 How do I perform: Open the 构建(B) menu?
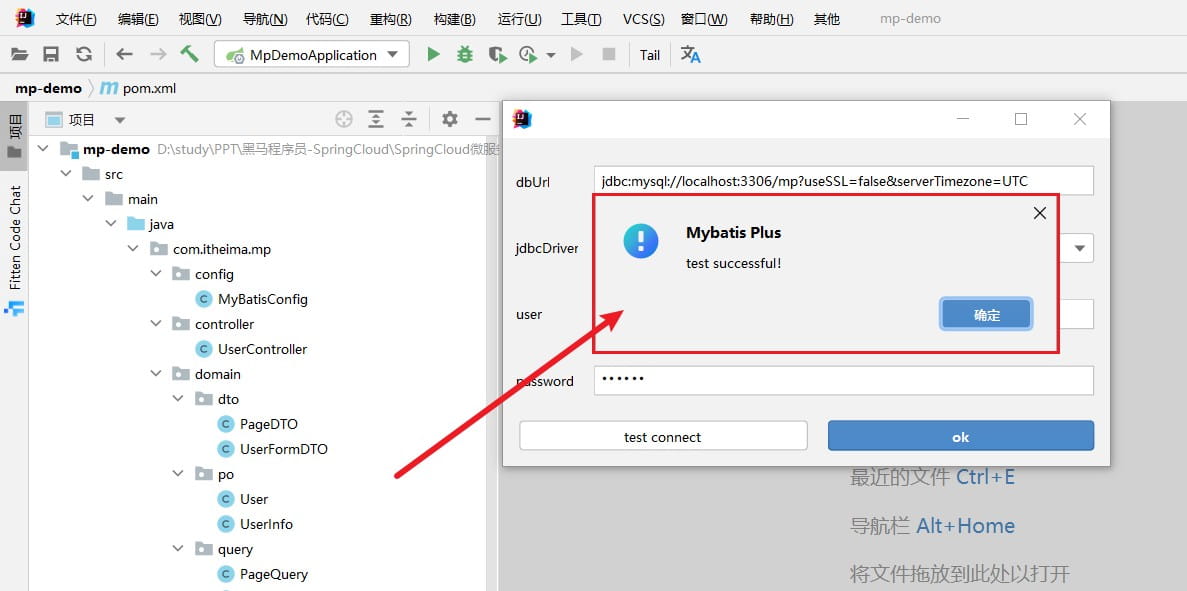455,19
